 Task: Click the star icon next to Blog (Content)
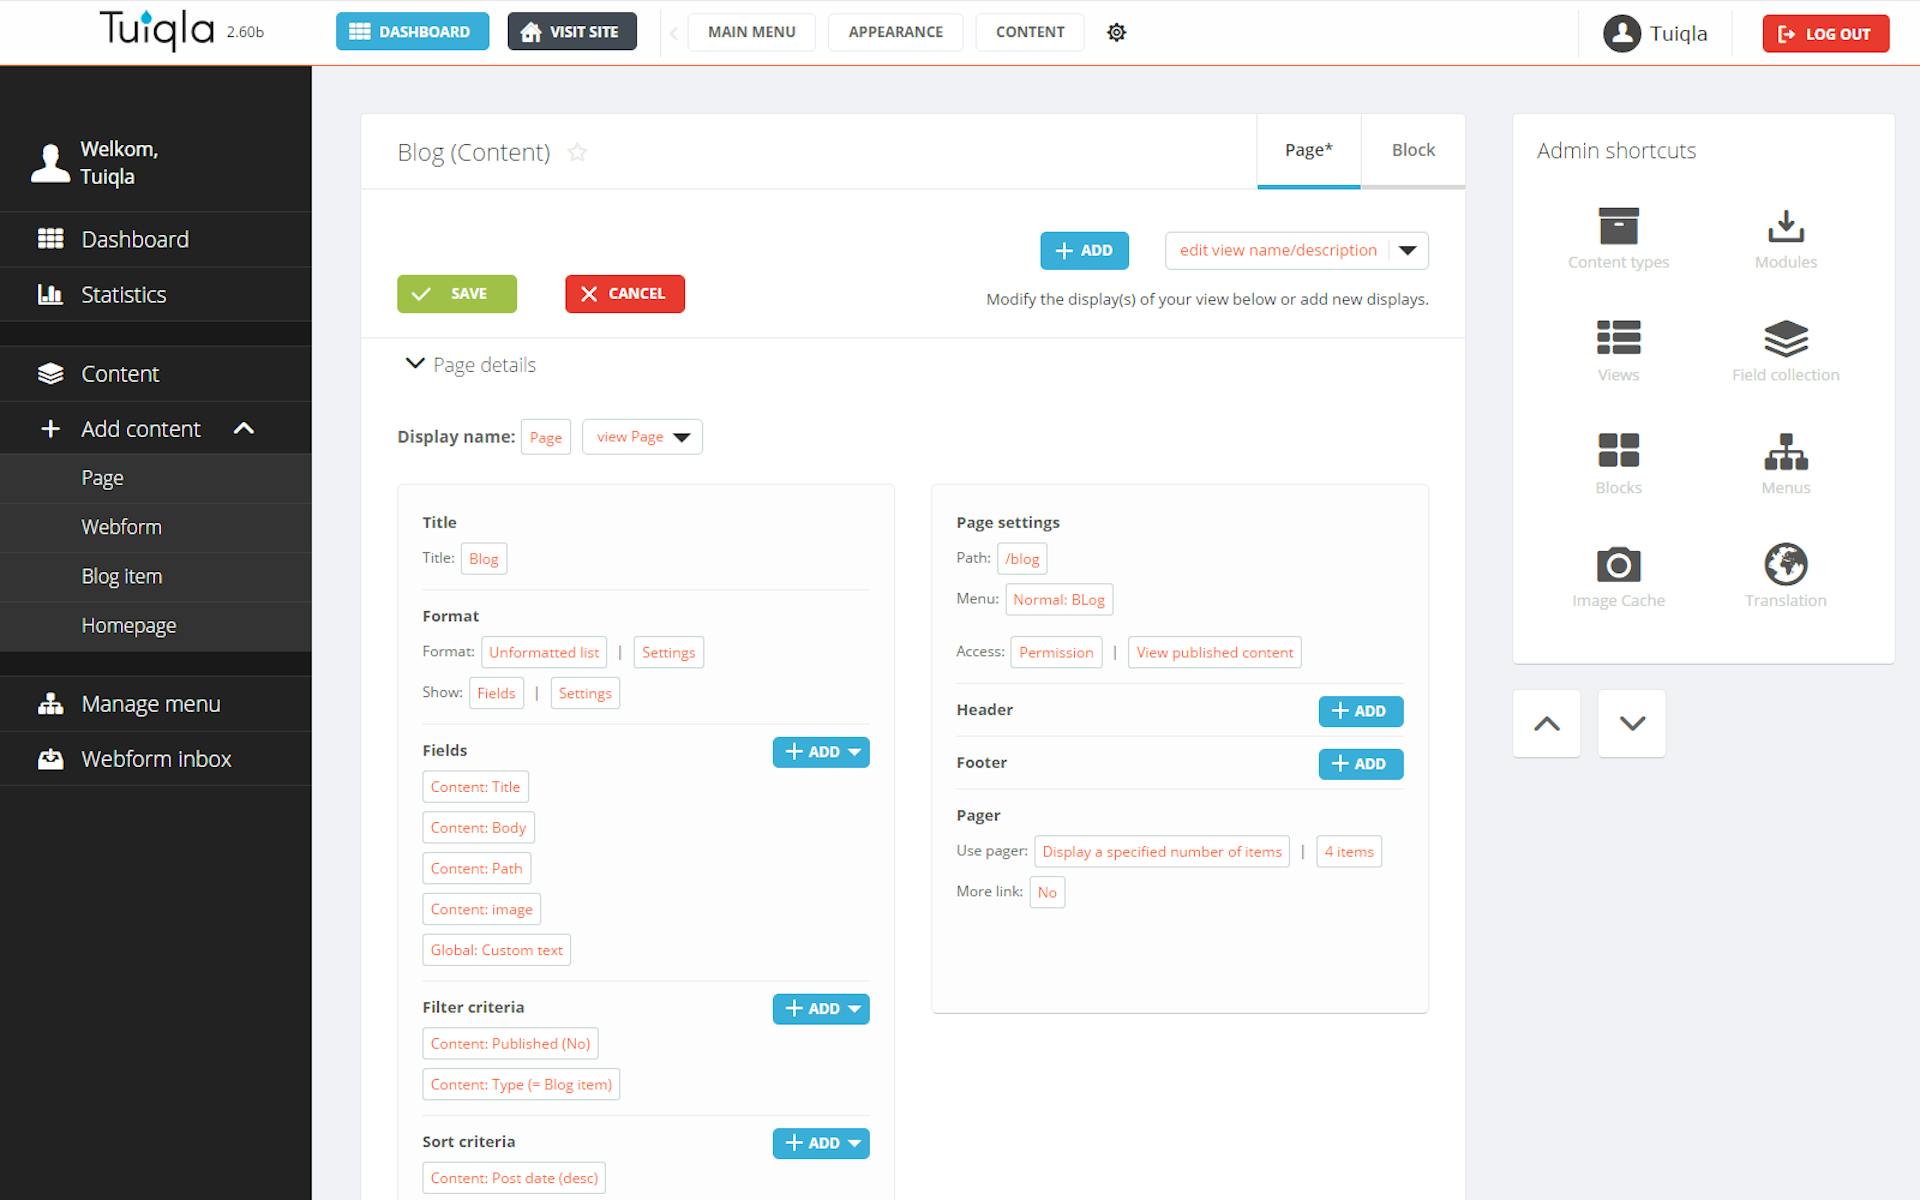[577, 152]
